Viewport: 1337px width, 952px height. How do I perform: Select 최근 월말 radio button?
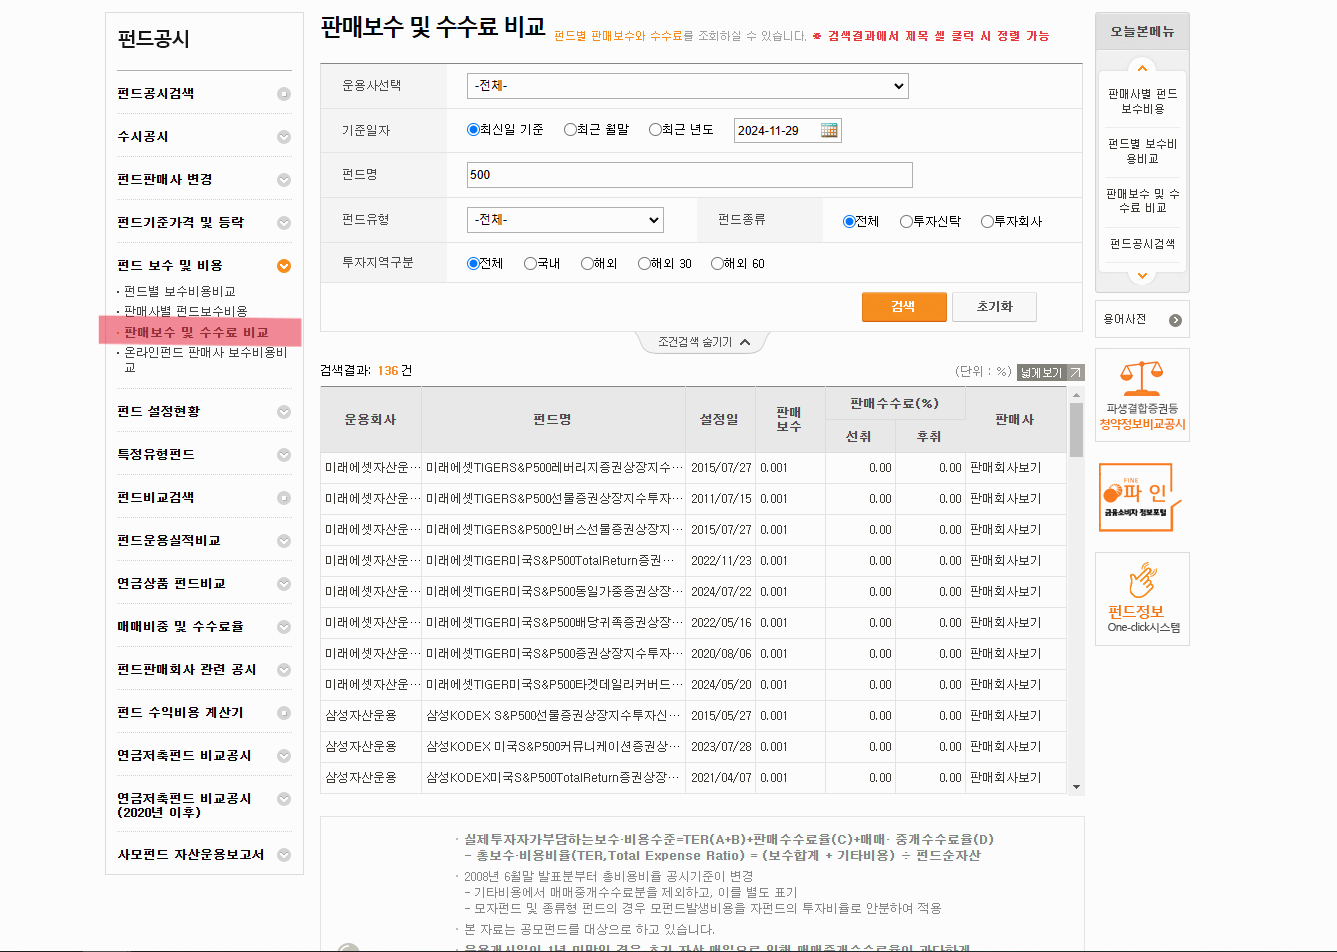click(x=570, y=129)
